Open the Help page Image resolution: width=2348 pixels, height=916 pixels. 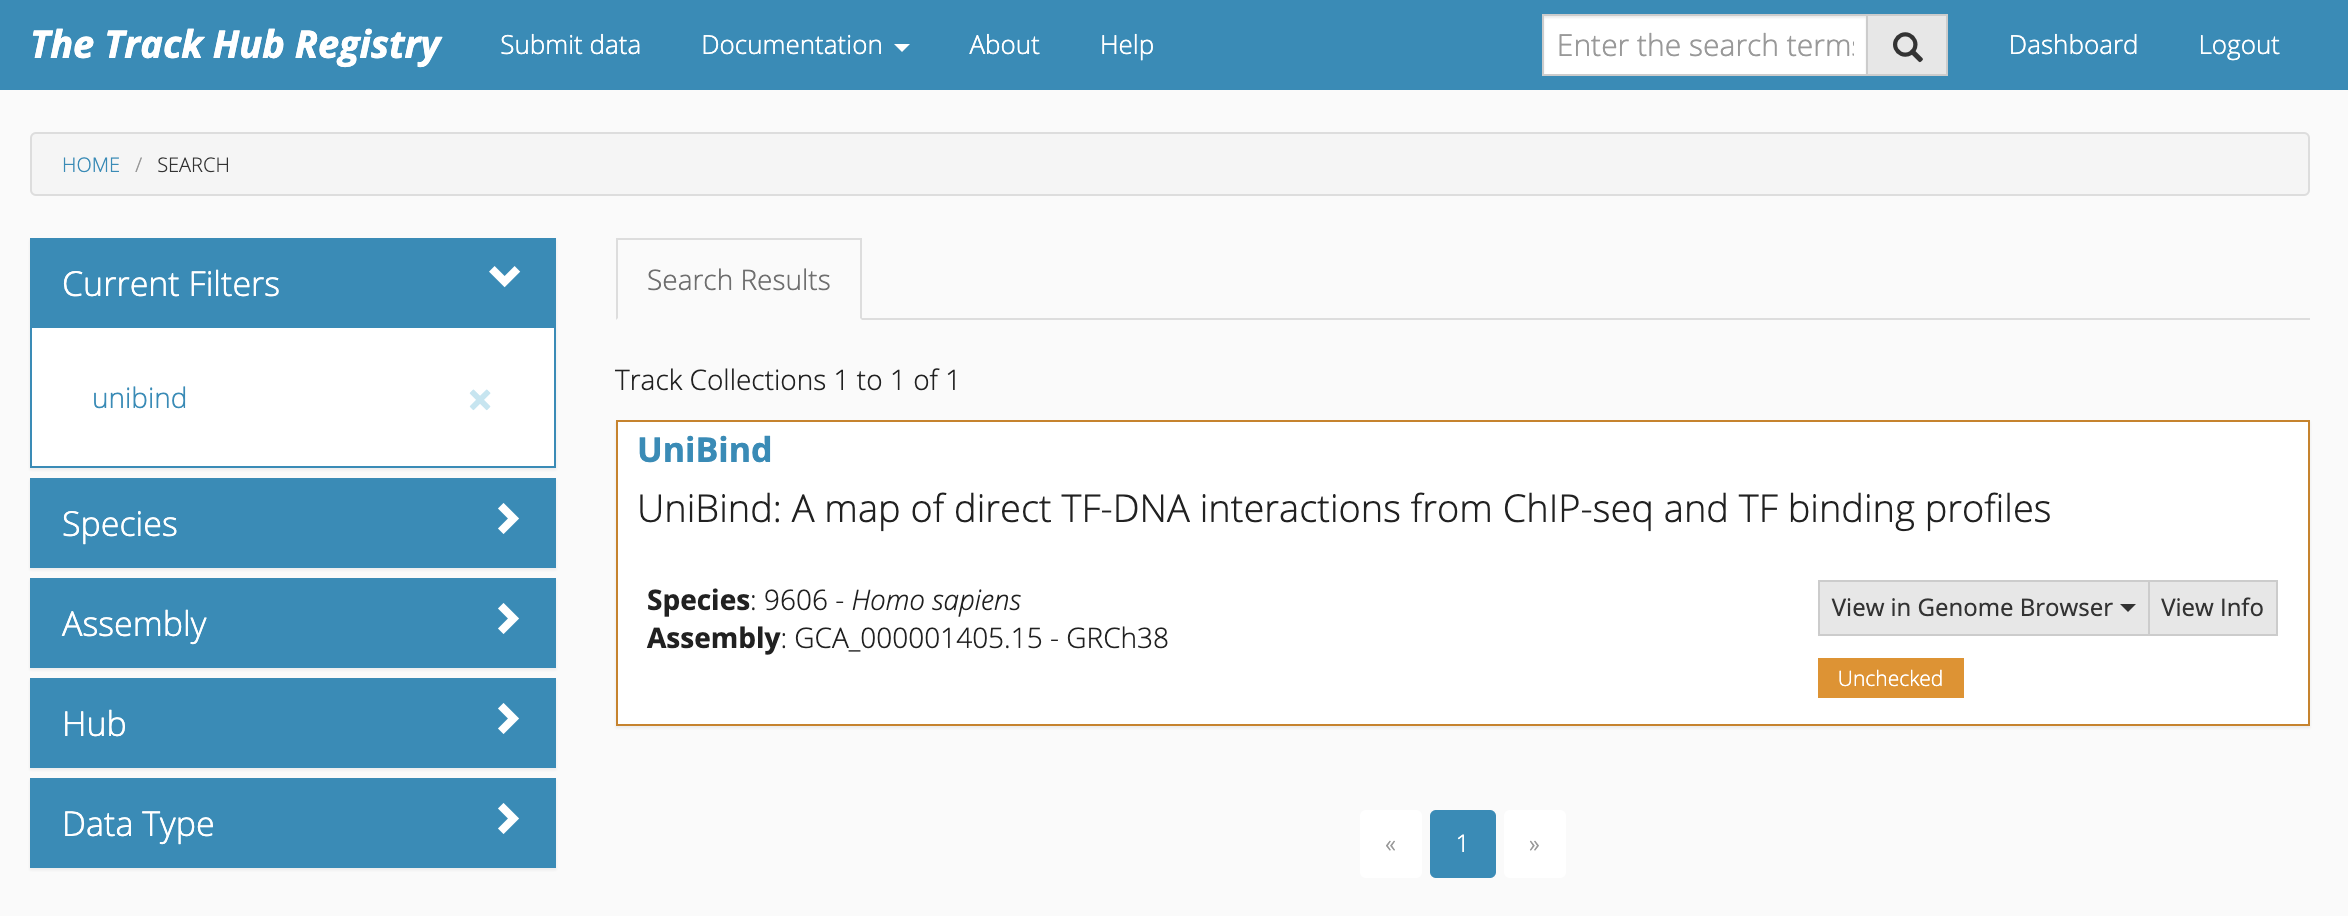(x=1126, y=46)
